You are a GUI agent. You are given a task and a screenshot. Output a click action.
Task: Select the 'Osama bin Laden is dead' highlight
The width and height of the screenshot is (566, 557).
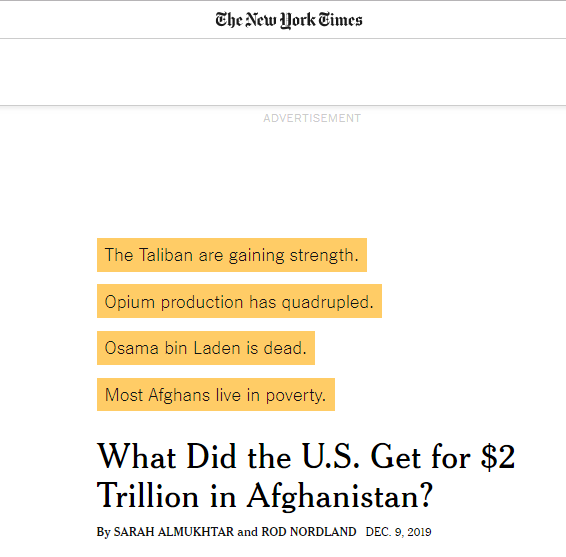pyautogui.click(x=206, y=348)
